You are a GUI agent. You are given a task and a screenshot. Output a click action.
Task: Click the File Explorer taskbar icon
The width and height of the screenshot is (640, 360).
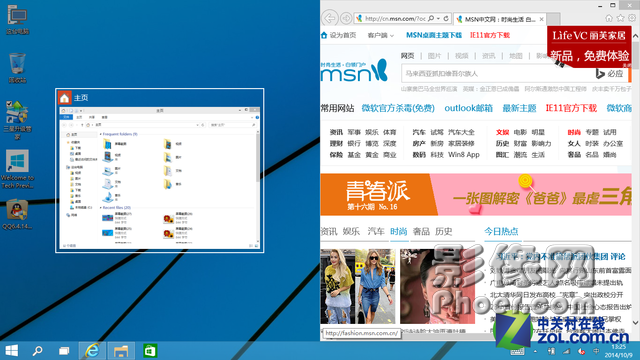(x=121, y=351)
